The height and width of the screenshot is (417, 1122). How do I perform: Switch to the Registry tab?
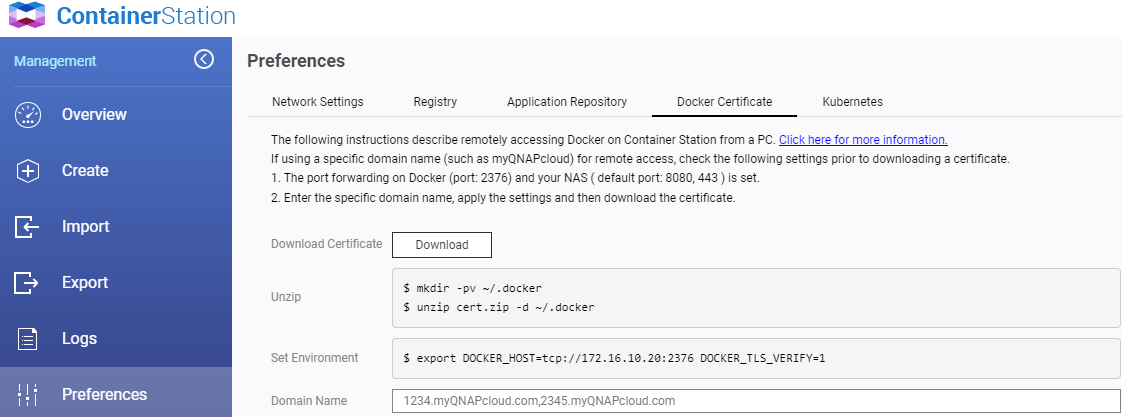tap(435, 102)
